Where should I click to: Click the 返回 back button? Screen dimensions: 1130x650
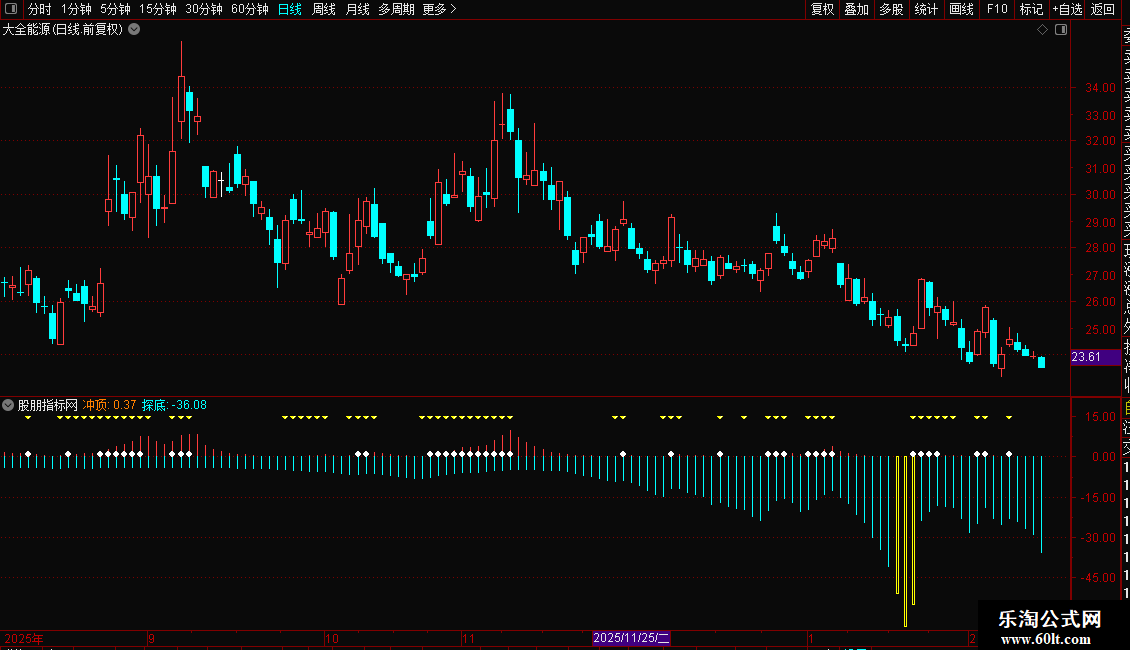pos(1103,9)
